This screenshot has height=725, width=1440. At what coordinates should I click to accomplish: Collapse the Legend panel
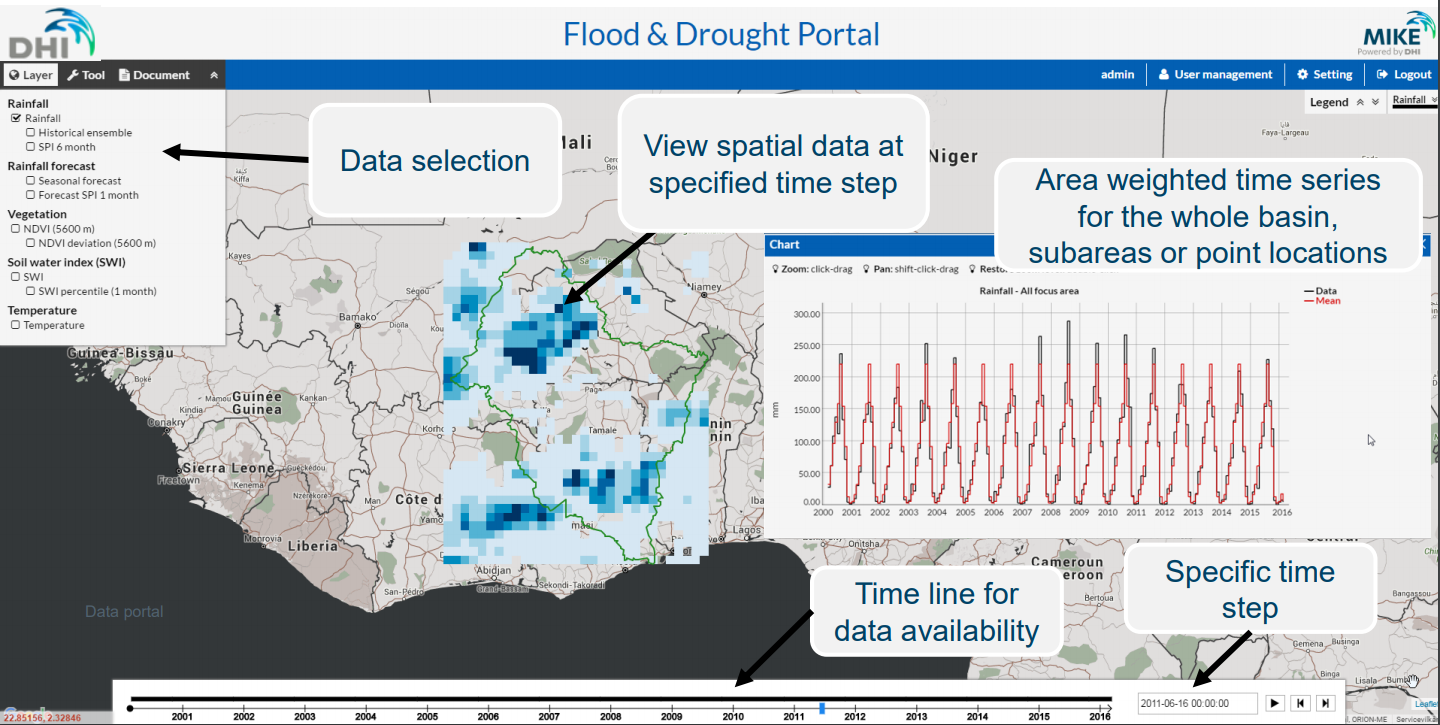pyautogui.click(x=1358, y=101)
